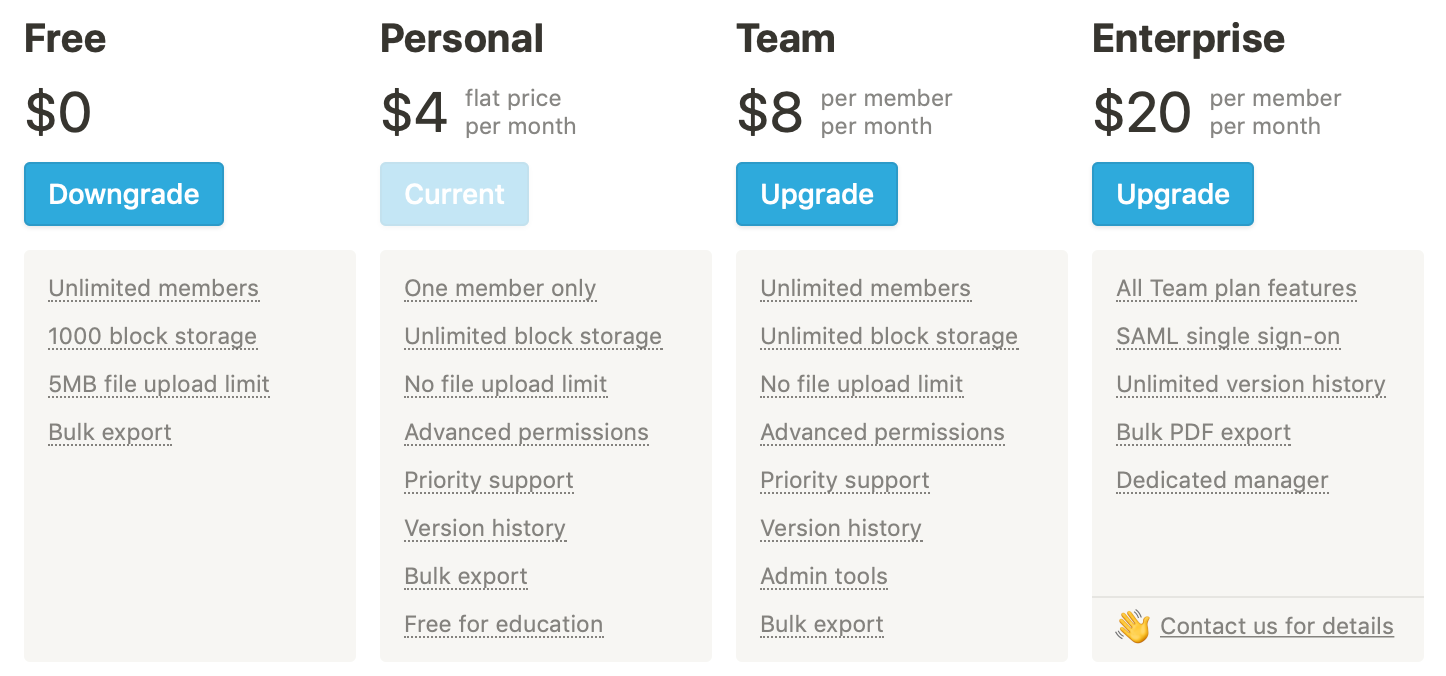The image size is (1446, 676).
Task: Upgrade to the Team plan
Action: pos(817,194)
